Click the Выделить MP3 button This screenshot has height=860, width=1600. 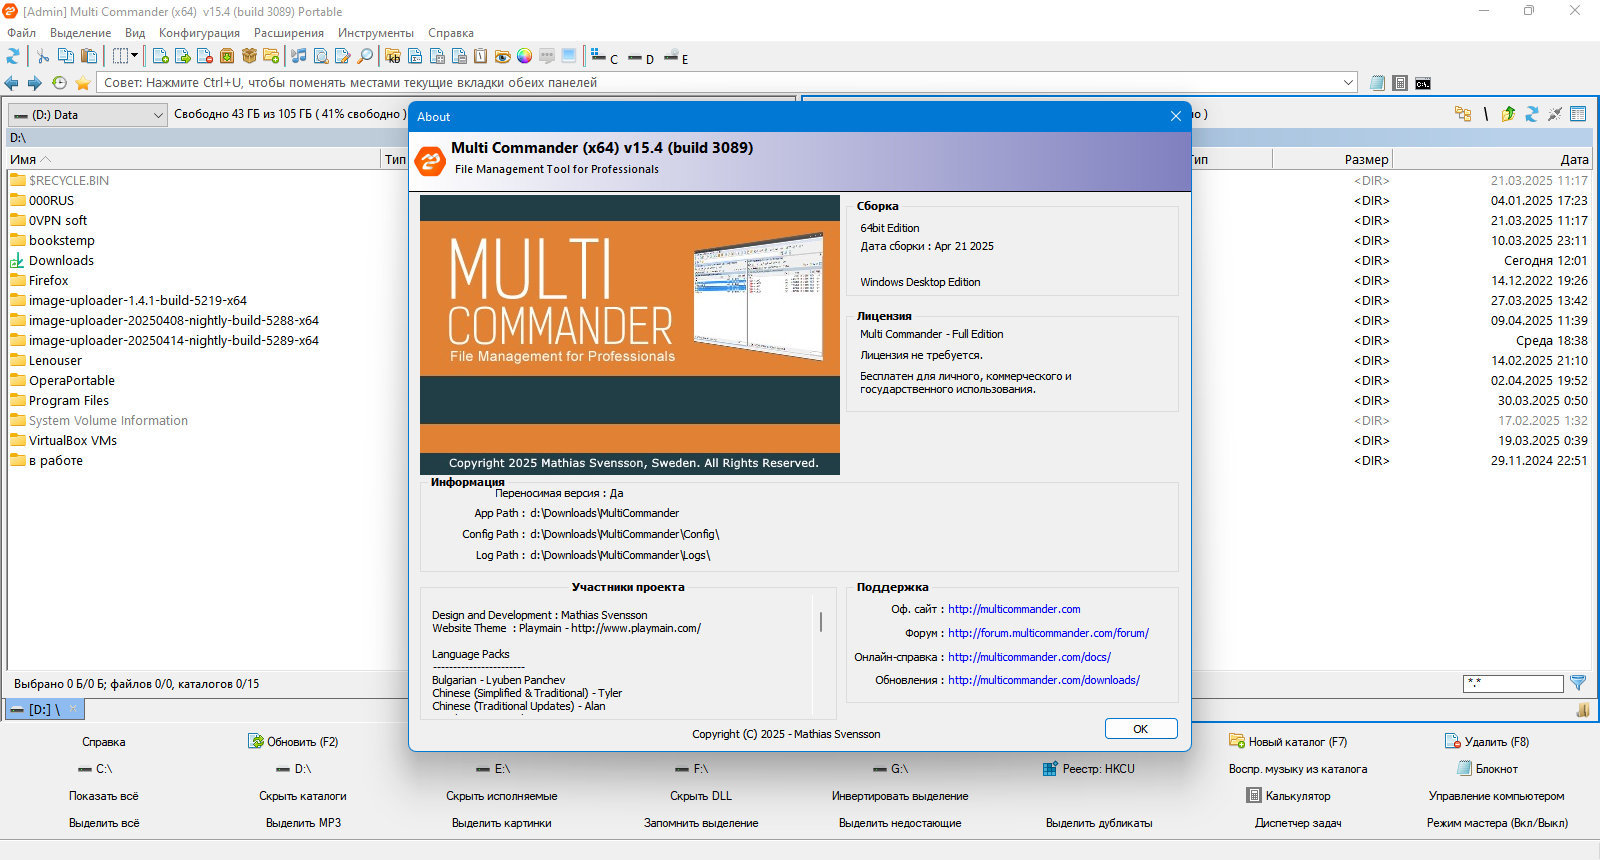303,823
